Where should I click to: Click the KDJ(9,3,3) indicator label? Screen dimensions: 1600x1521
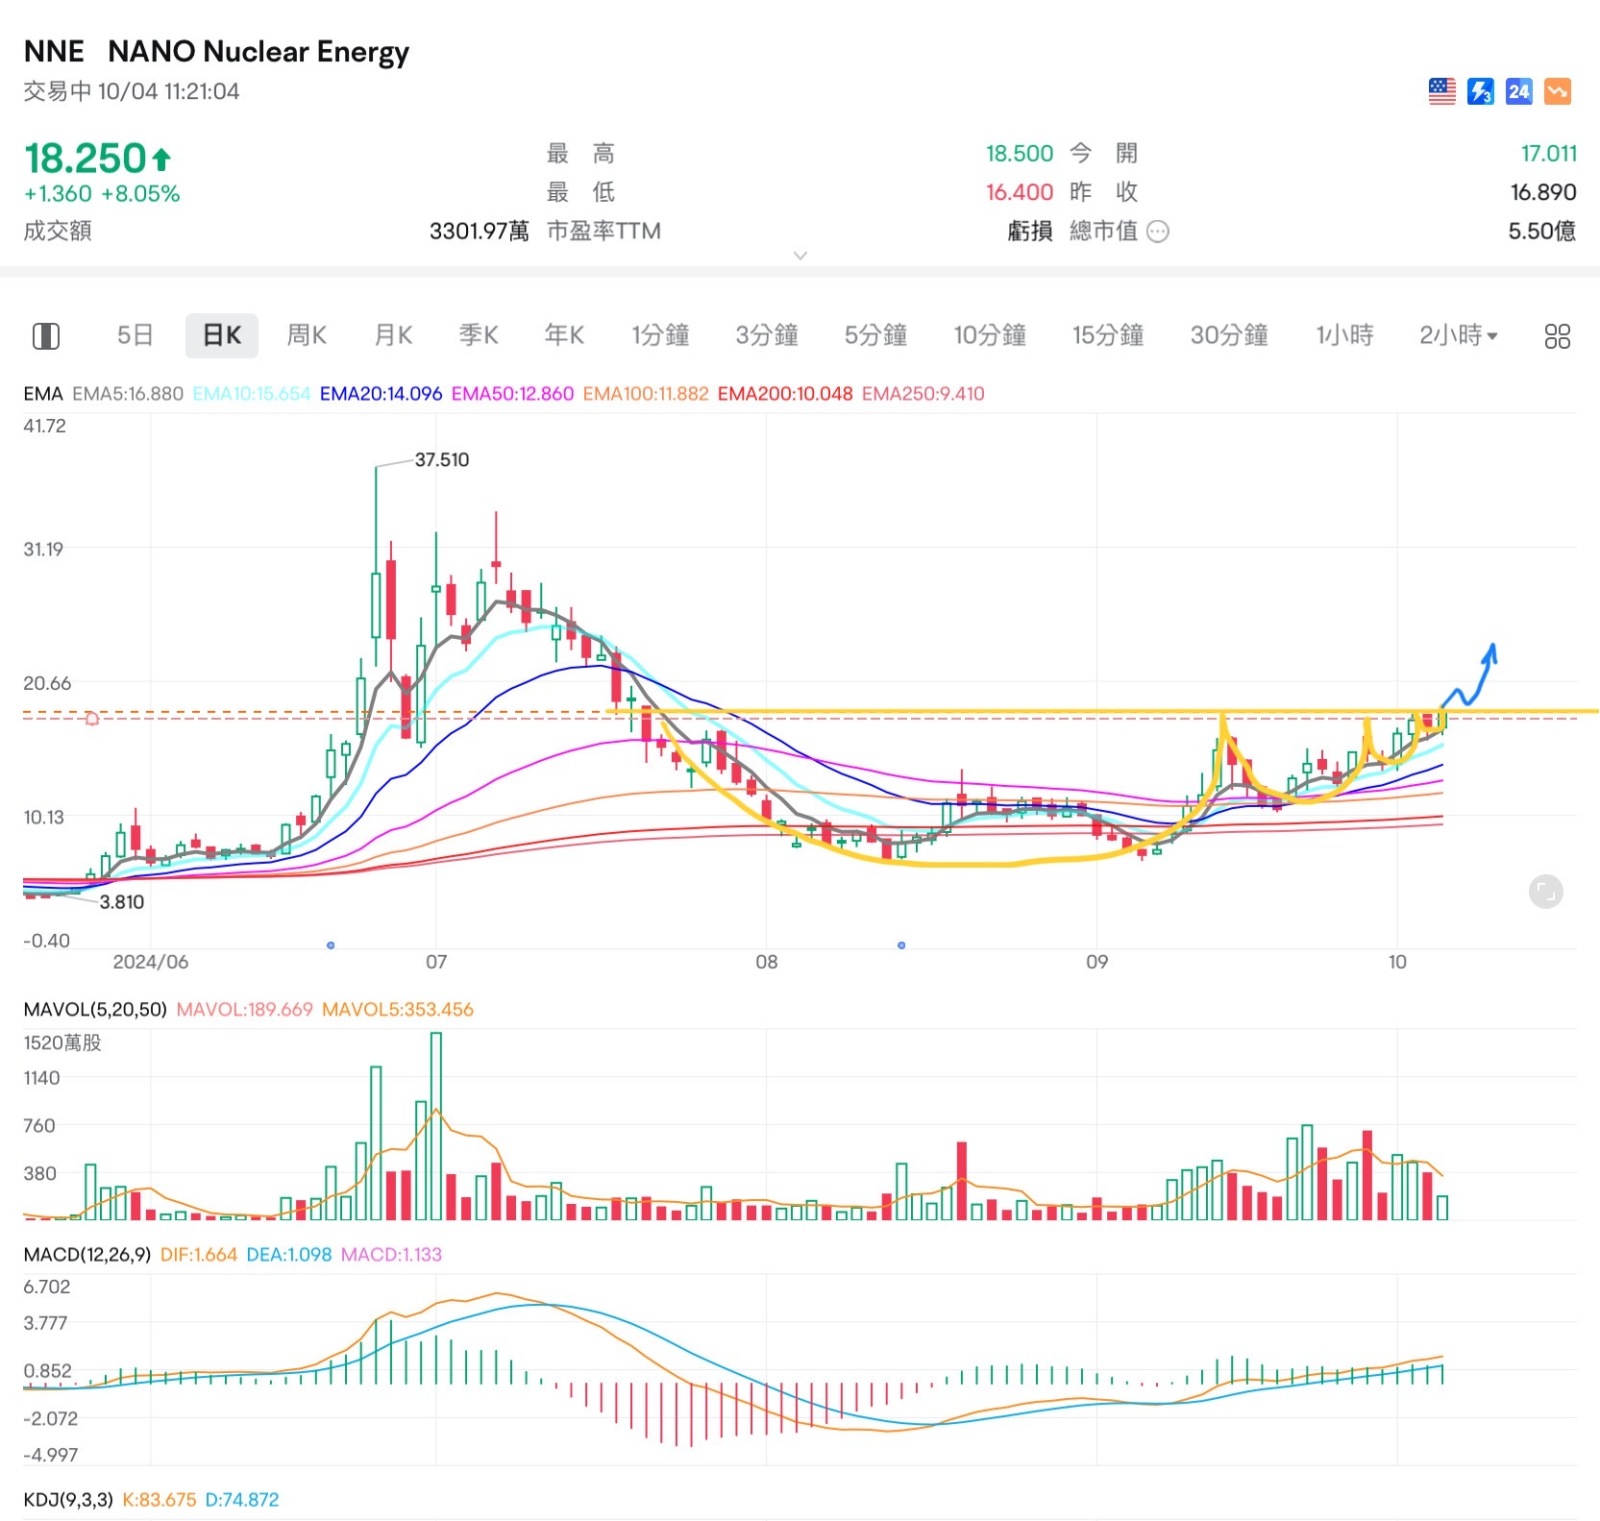(68, 1500)
